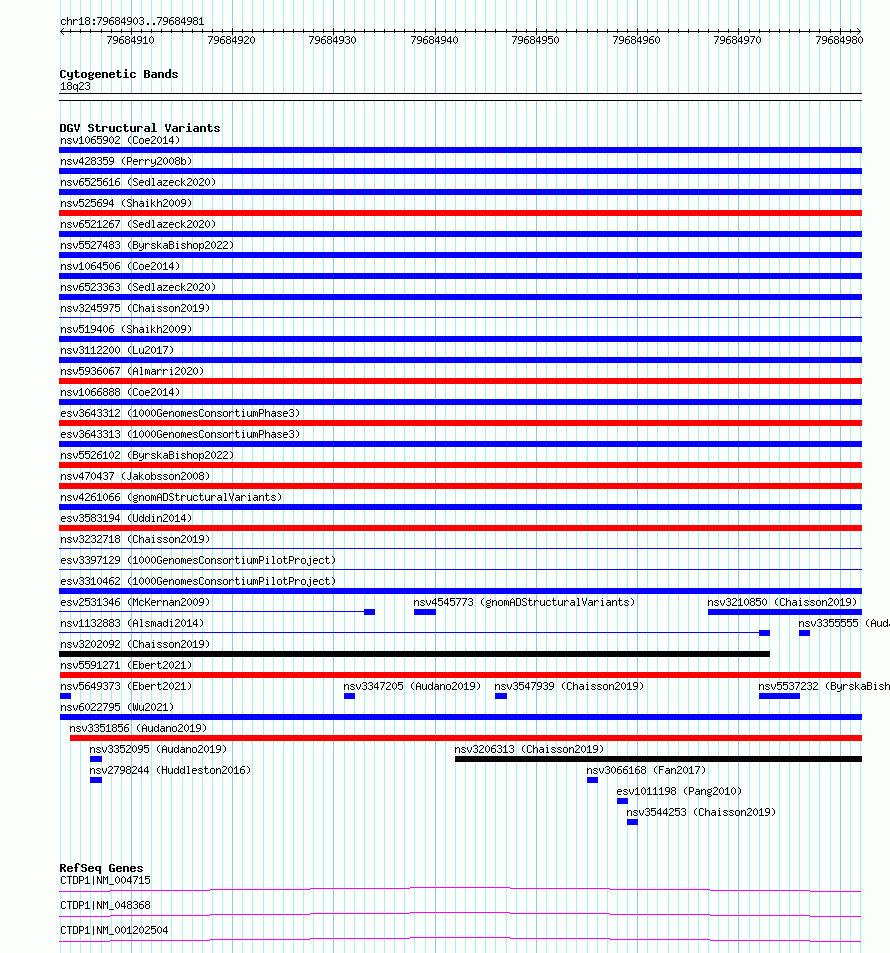The image size is (890, 953).
Task: Click ruler position 79684970
Action: coord(737,40)
